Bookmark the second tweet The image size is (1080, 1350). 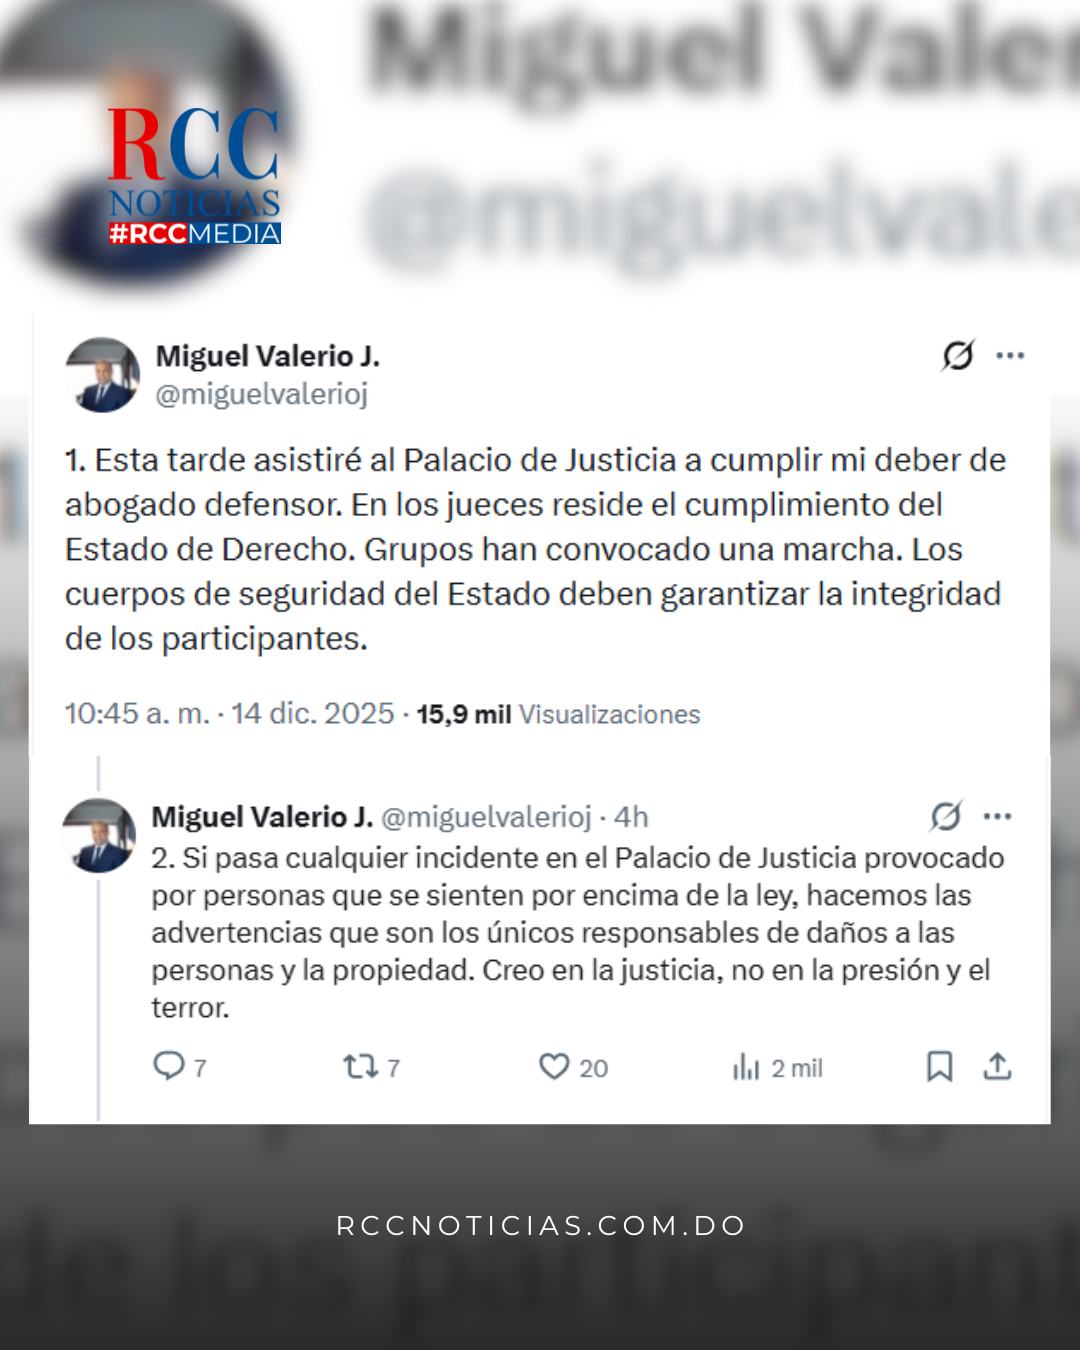939,1067
